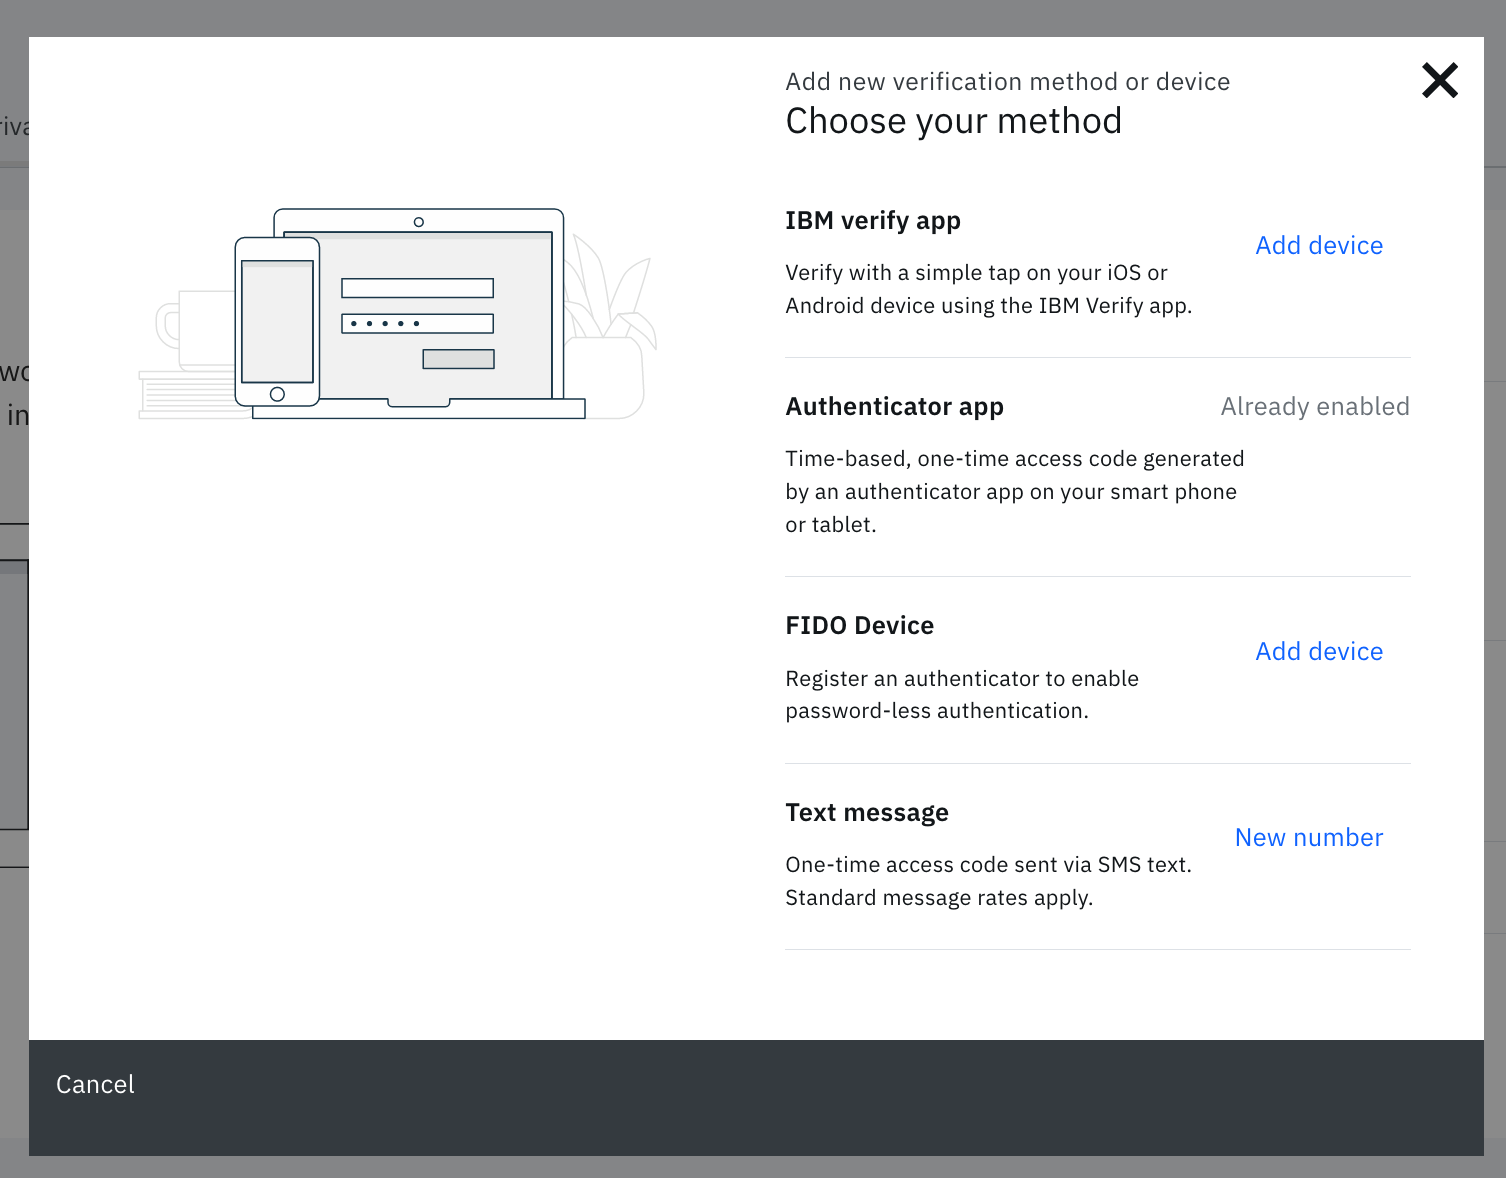Click 'Register an authenticator' description text
This screenshot has height=1178, width=1506.
point(961,694)
